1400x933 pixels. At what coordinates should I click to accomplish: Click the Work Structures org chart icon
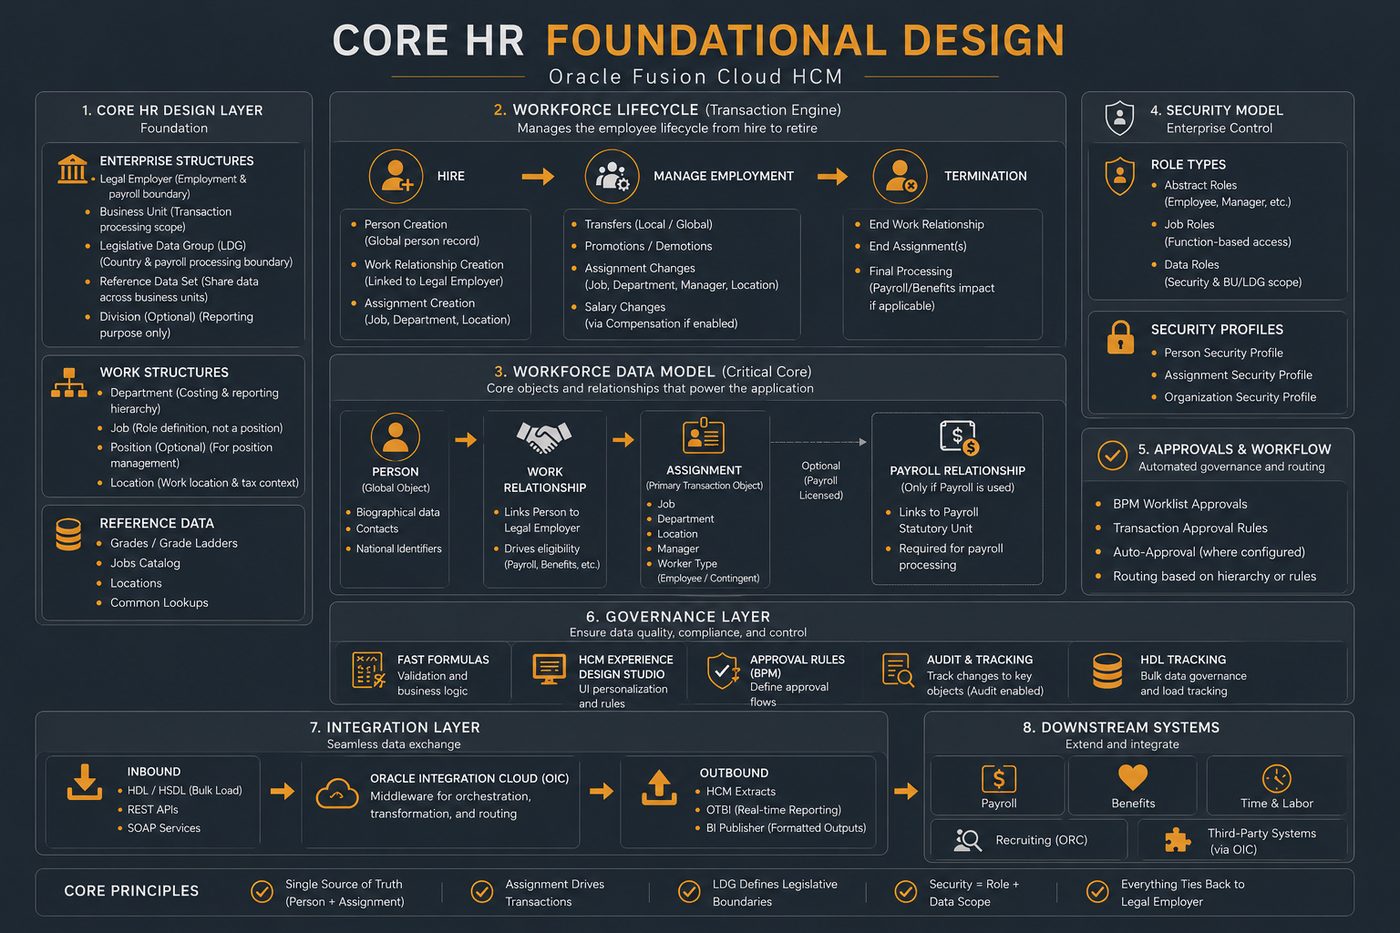tap(69, 383)
